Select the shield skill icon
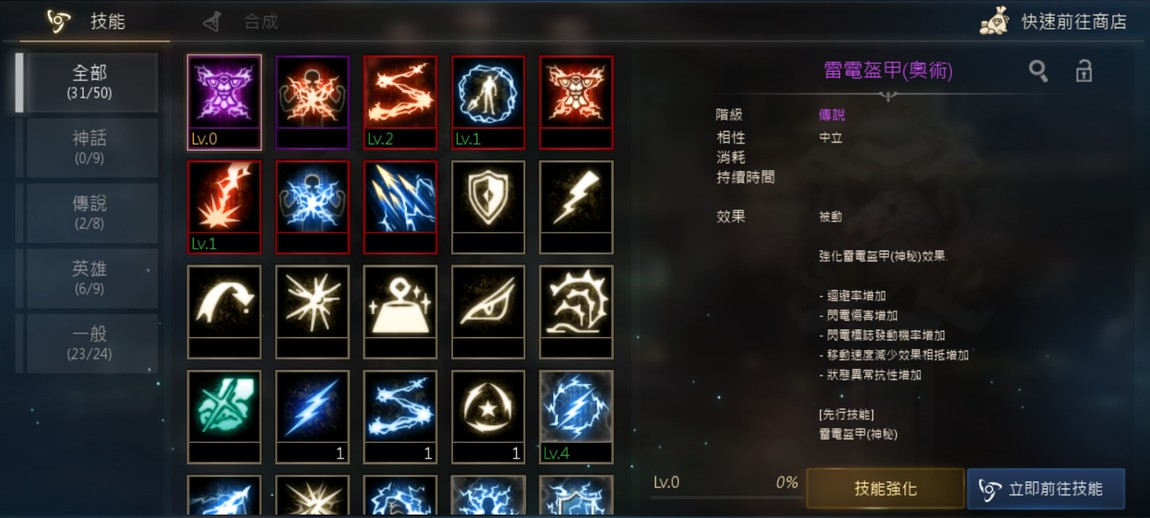1150x518 pixels. tap(488, 207)
